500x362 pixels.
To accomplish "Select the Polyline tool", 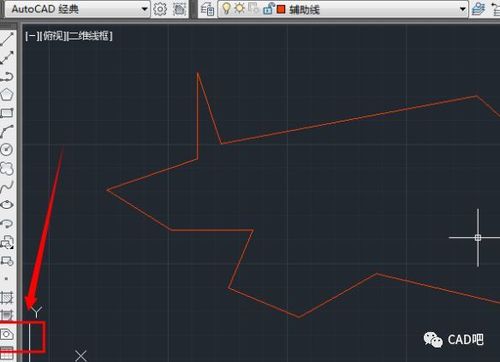I will point(7,76).
